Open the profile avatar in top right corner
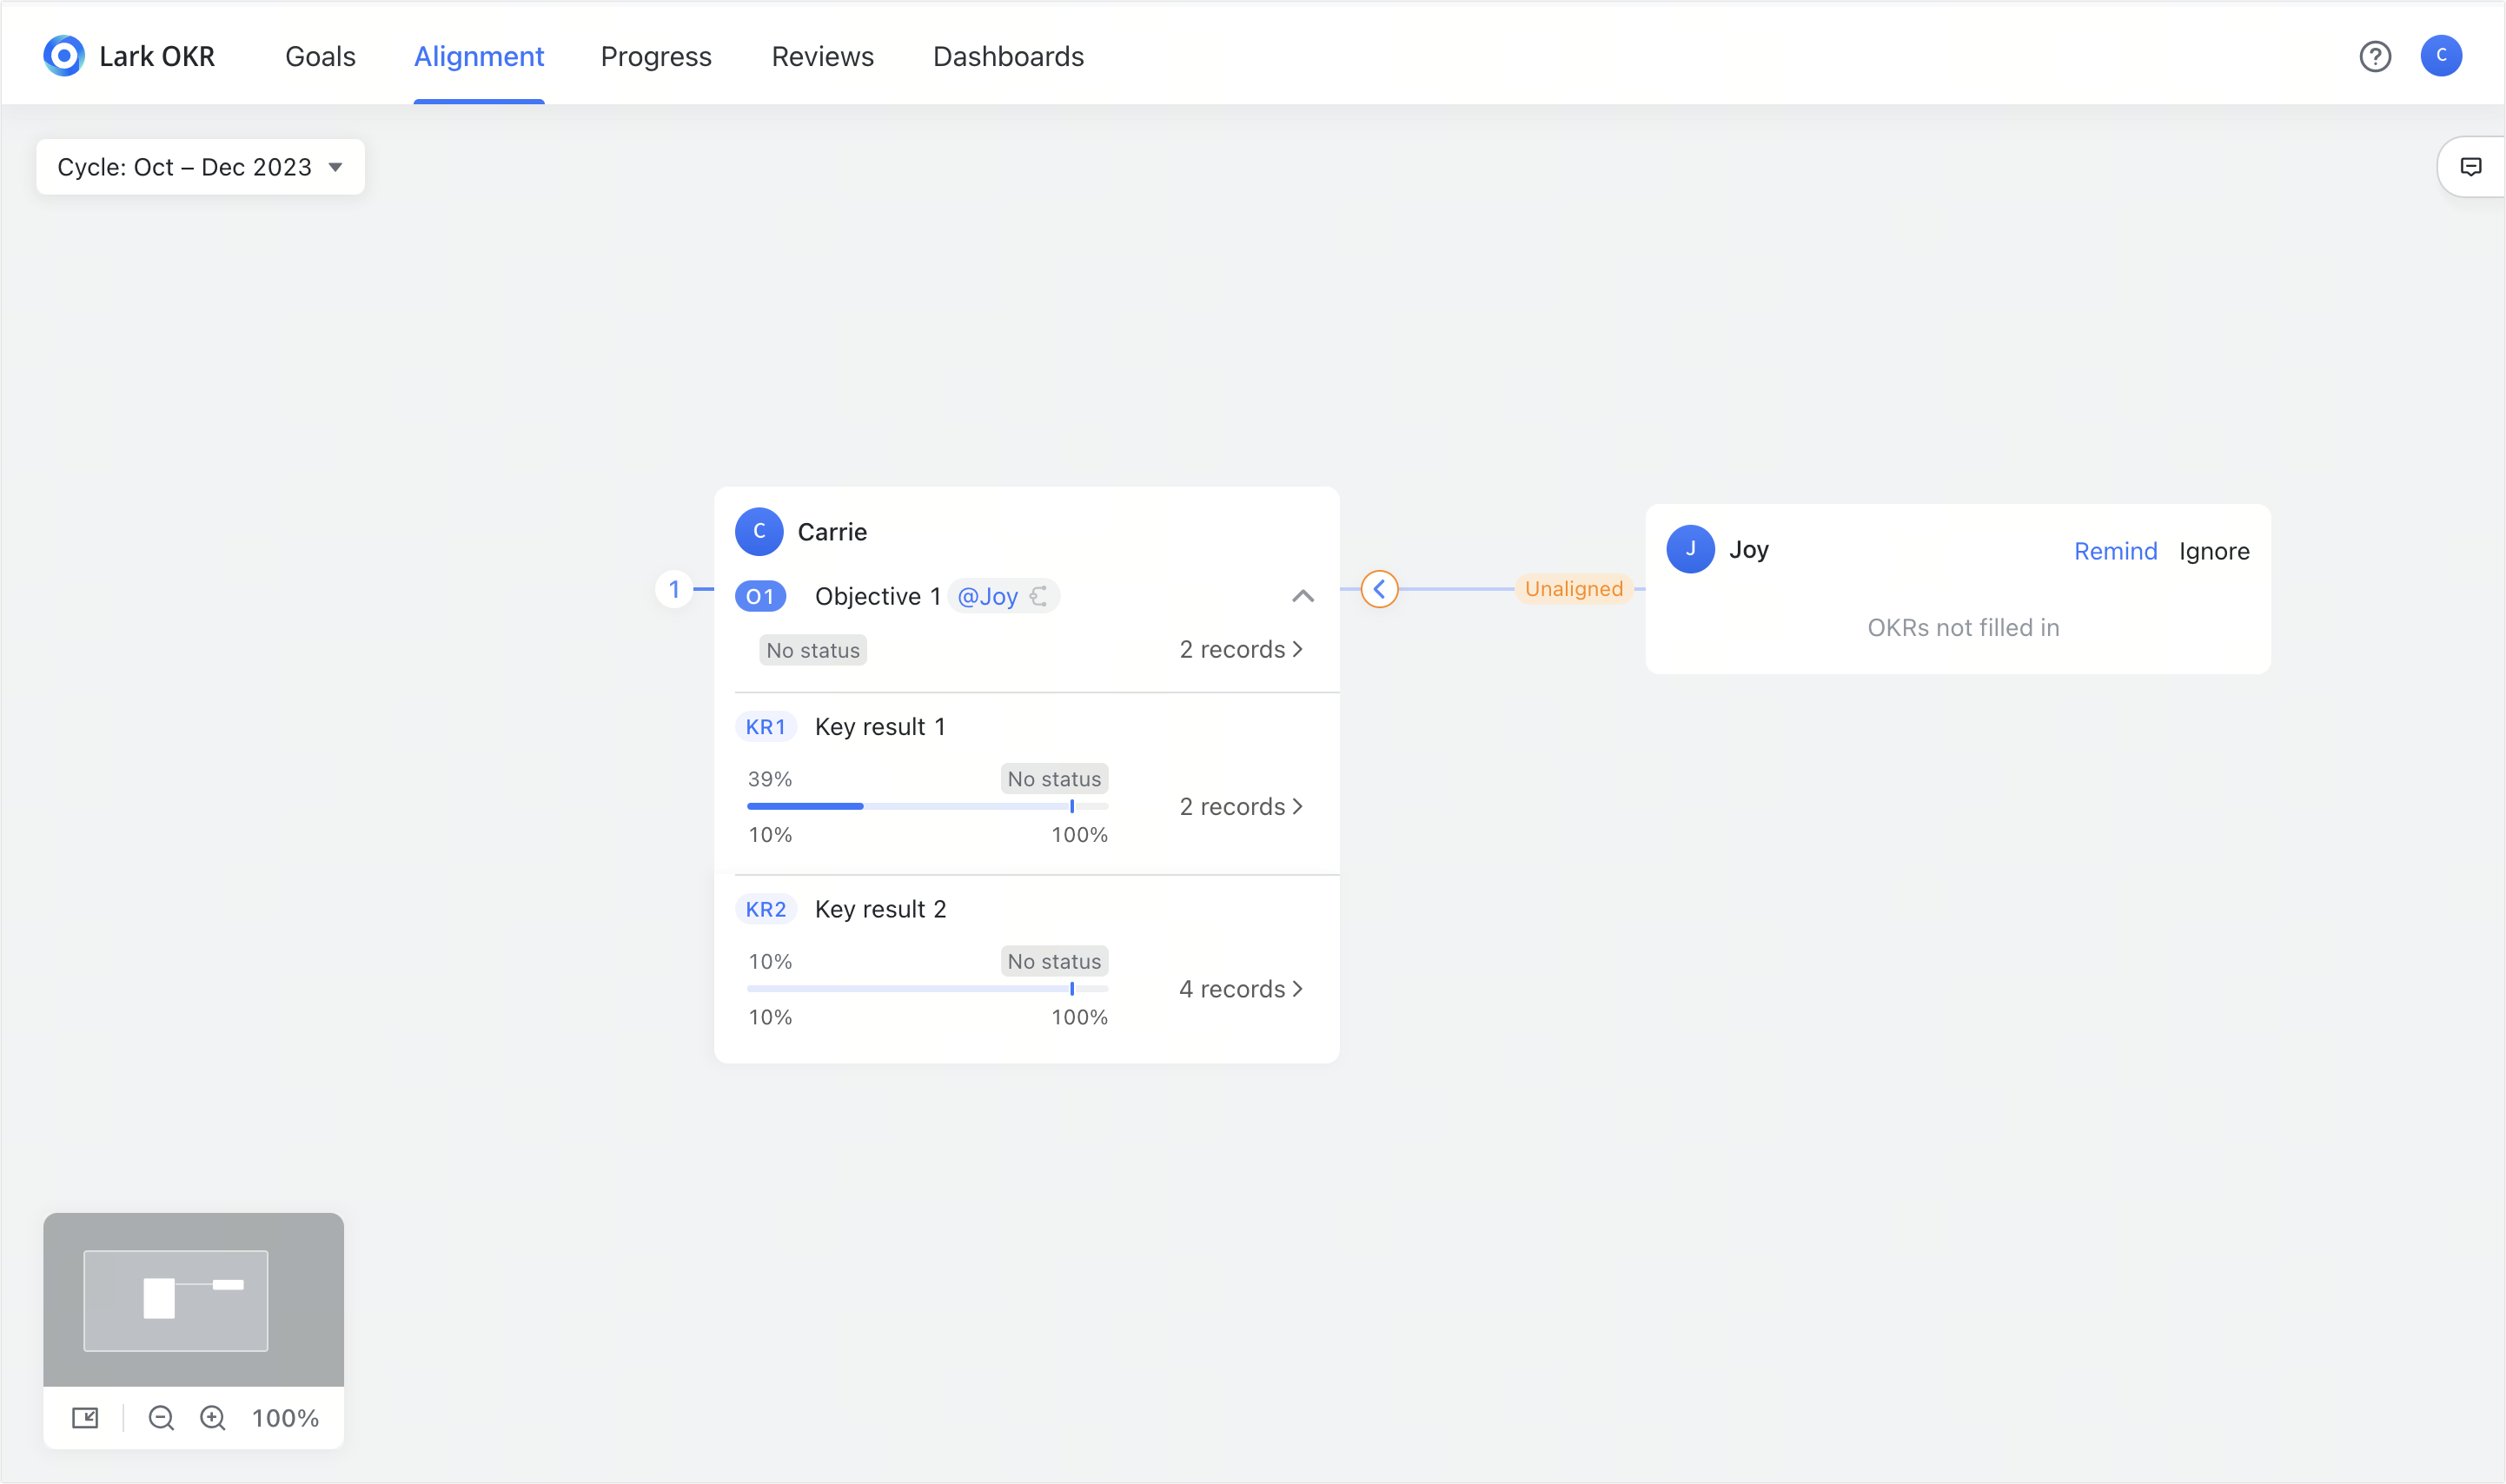Image resolution: width=2506 pixels, height=1484 pixels. [x=2442, y=56]
